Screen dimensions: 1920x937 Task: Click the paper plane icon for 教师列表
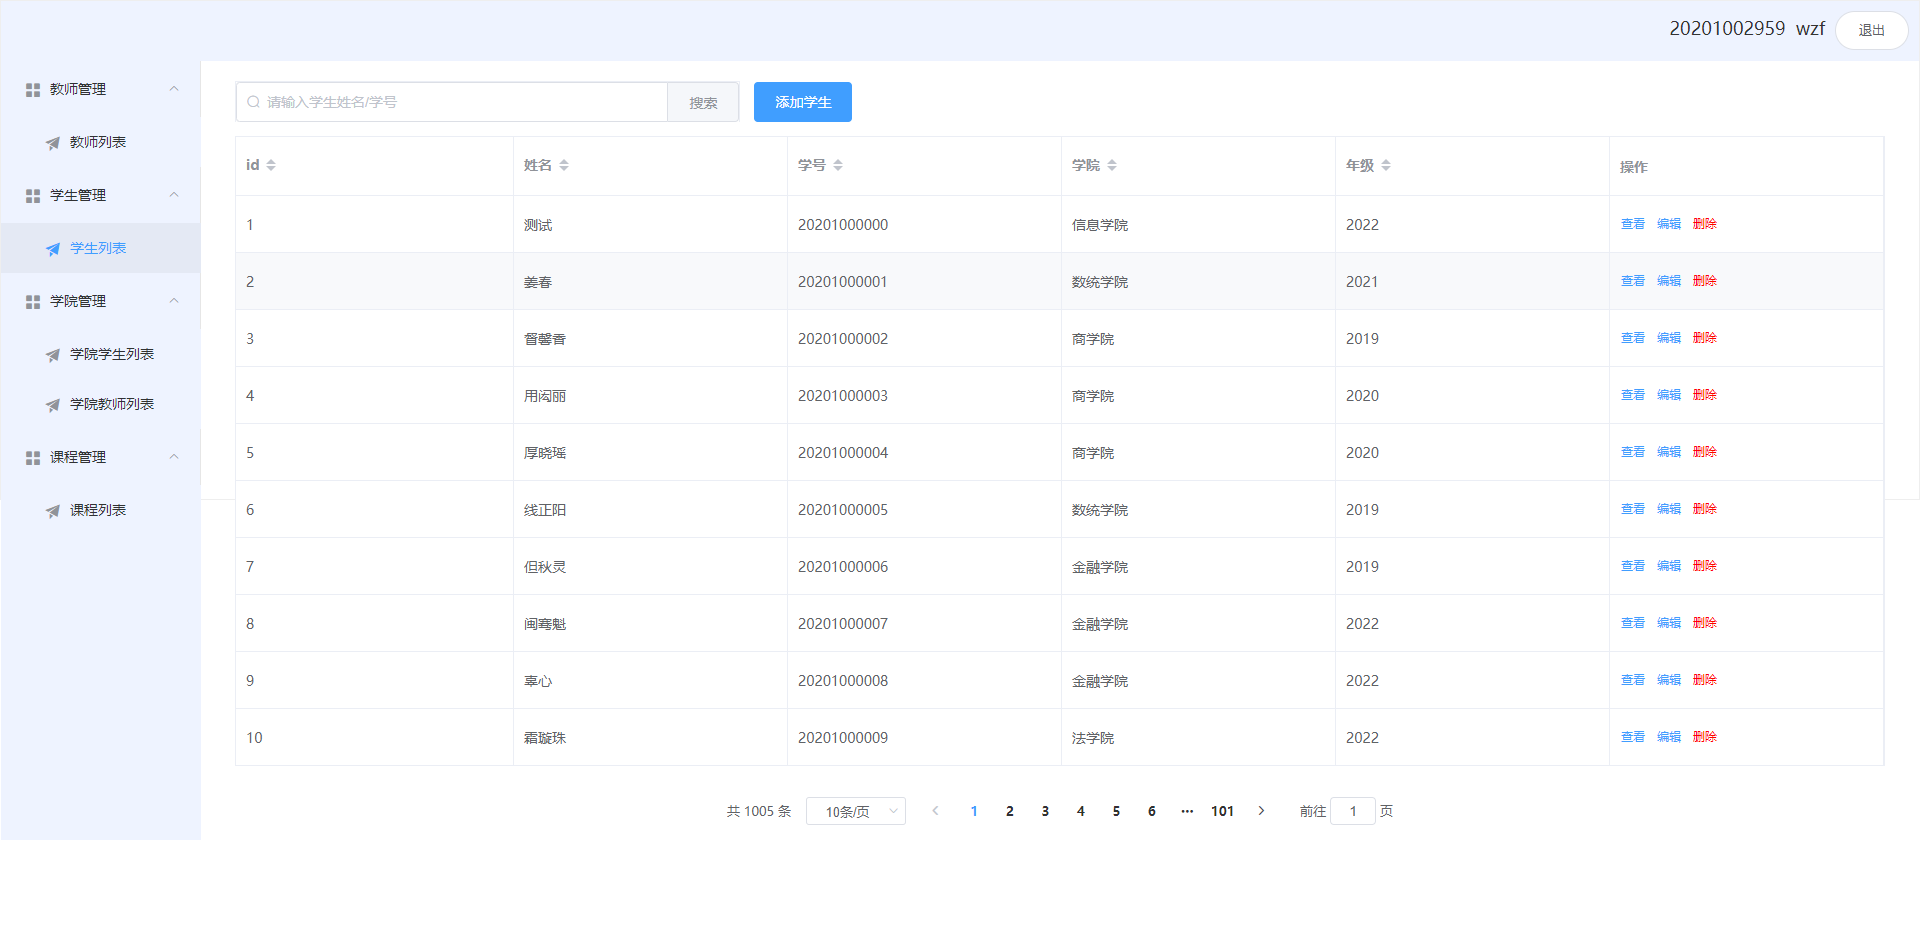pyautogui.click(x=53, y=143)
